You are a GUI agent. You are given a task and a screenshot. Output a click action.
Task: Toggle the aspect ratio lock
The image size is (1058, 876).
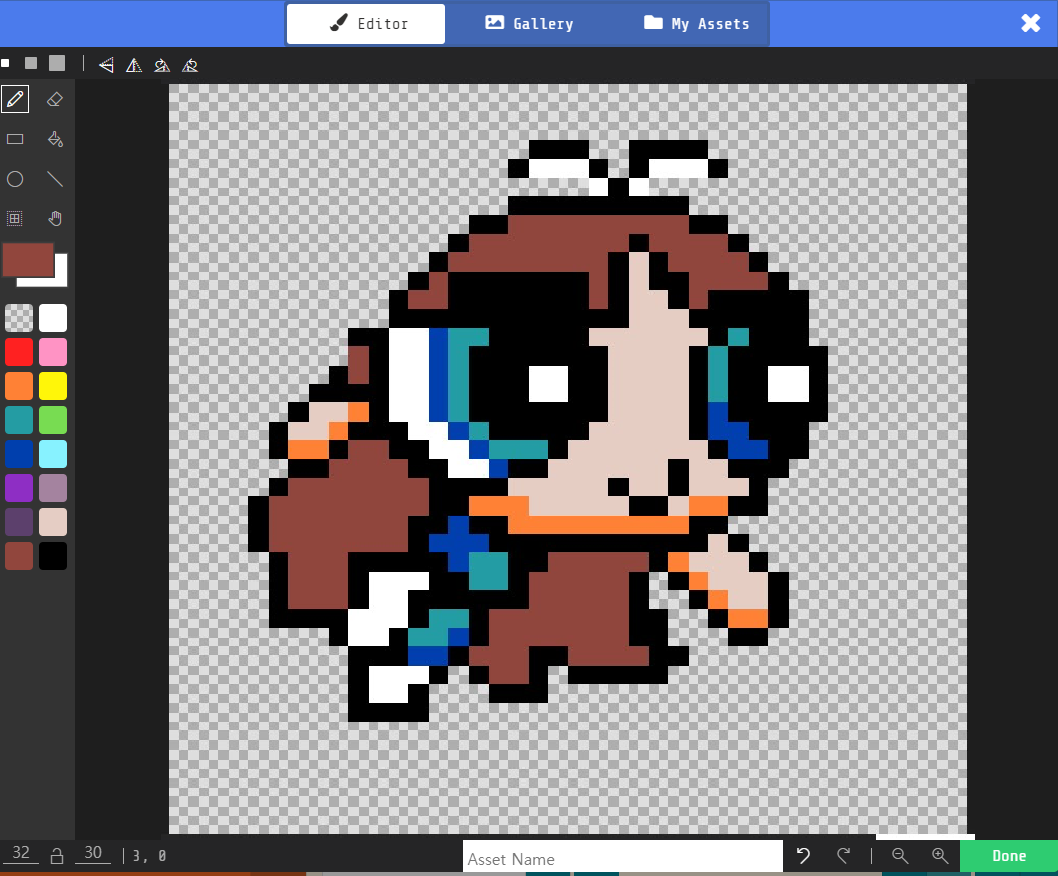57,856
